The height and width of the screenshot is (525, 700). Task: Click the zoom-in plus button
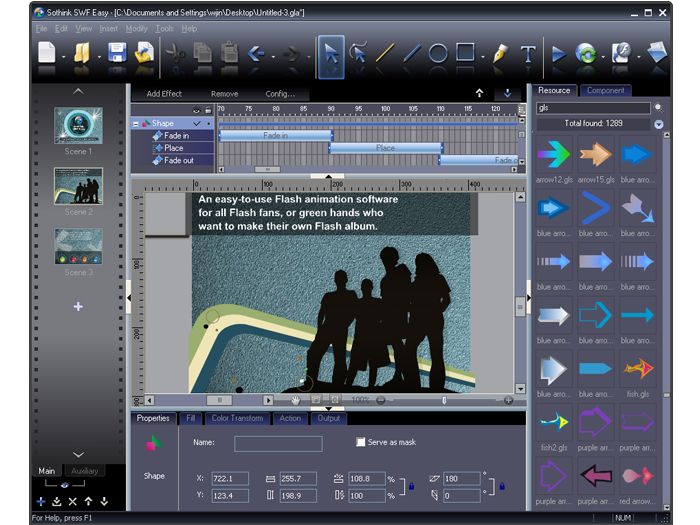tap(508, 400)
